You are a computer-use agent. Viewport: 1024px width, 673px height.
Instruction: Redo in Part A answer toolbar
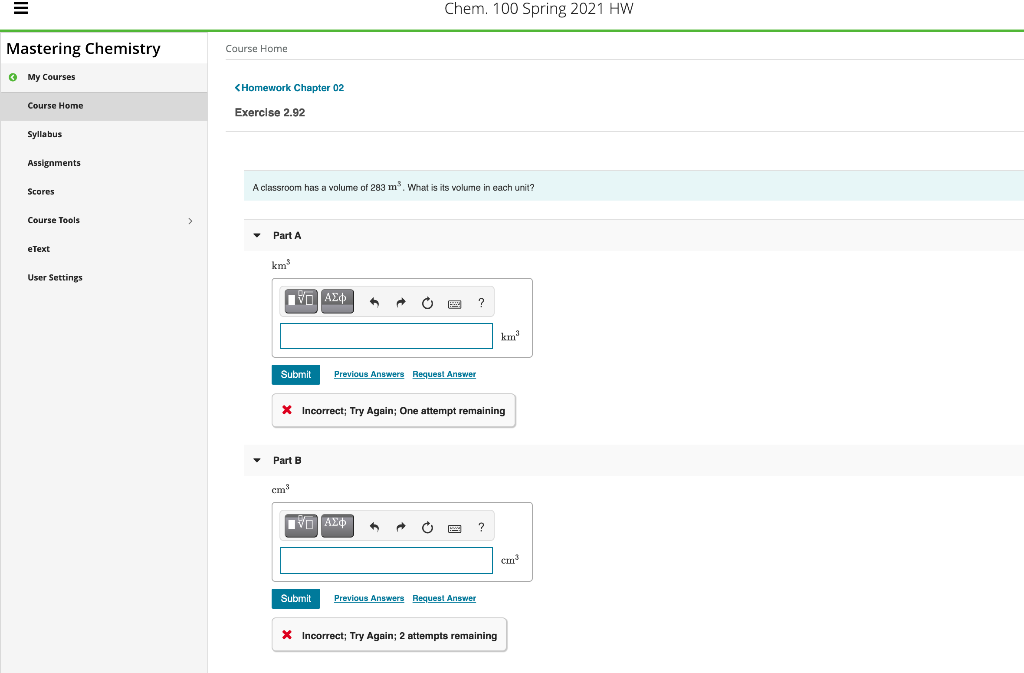(400, 302)
